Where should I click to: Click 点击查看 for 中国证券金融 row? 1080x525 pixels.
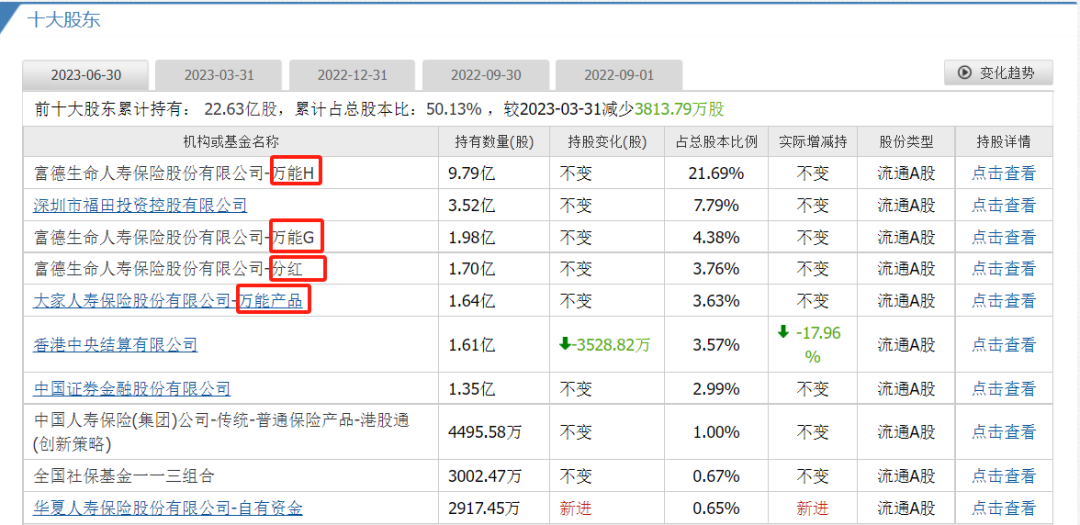[x=1004, y=389]
